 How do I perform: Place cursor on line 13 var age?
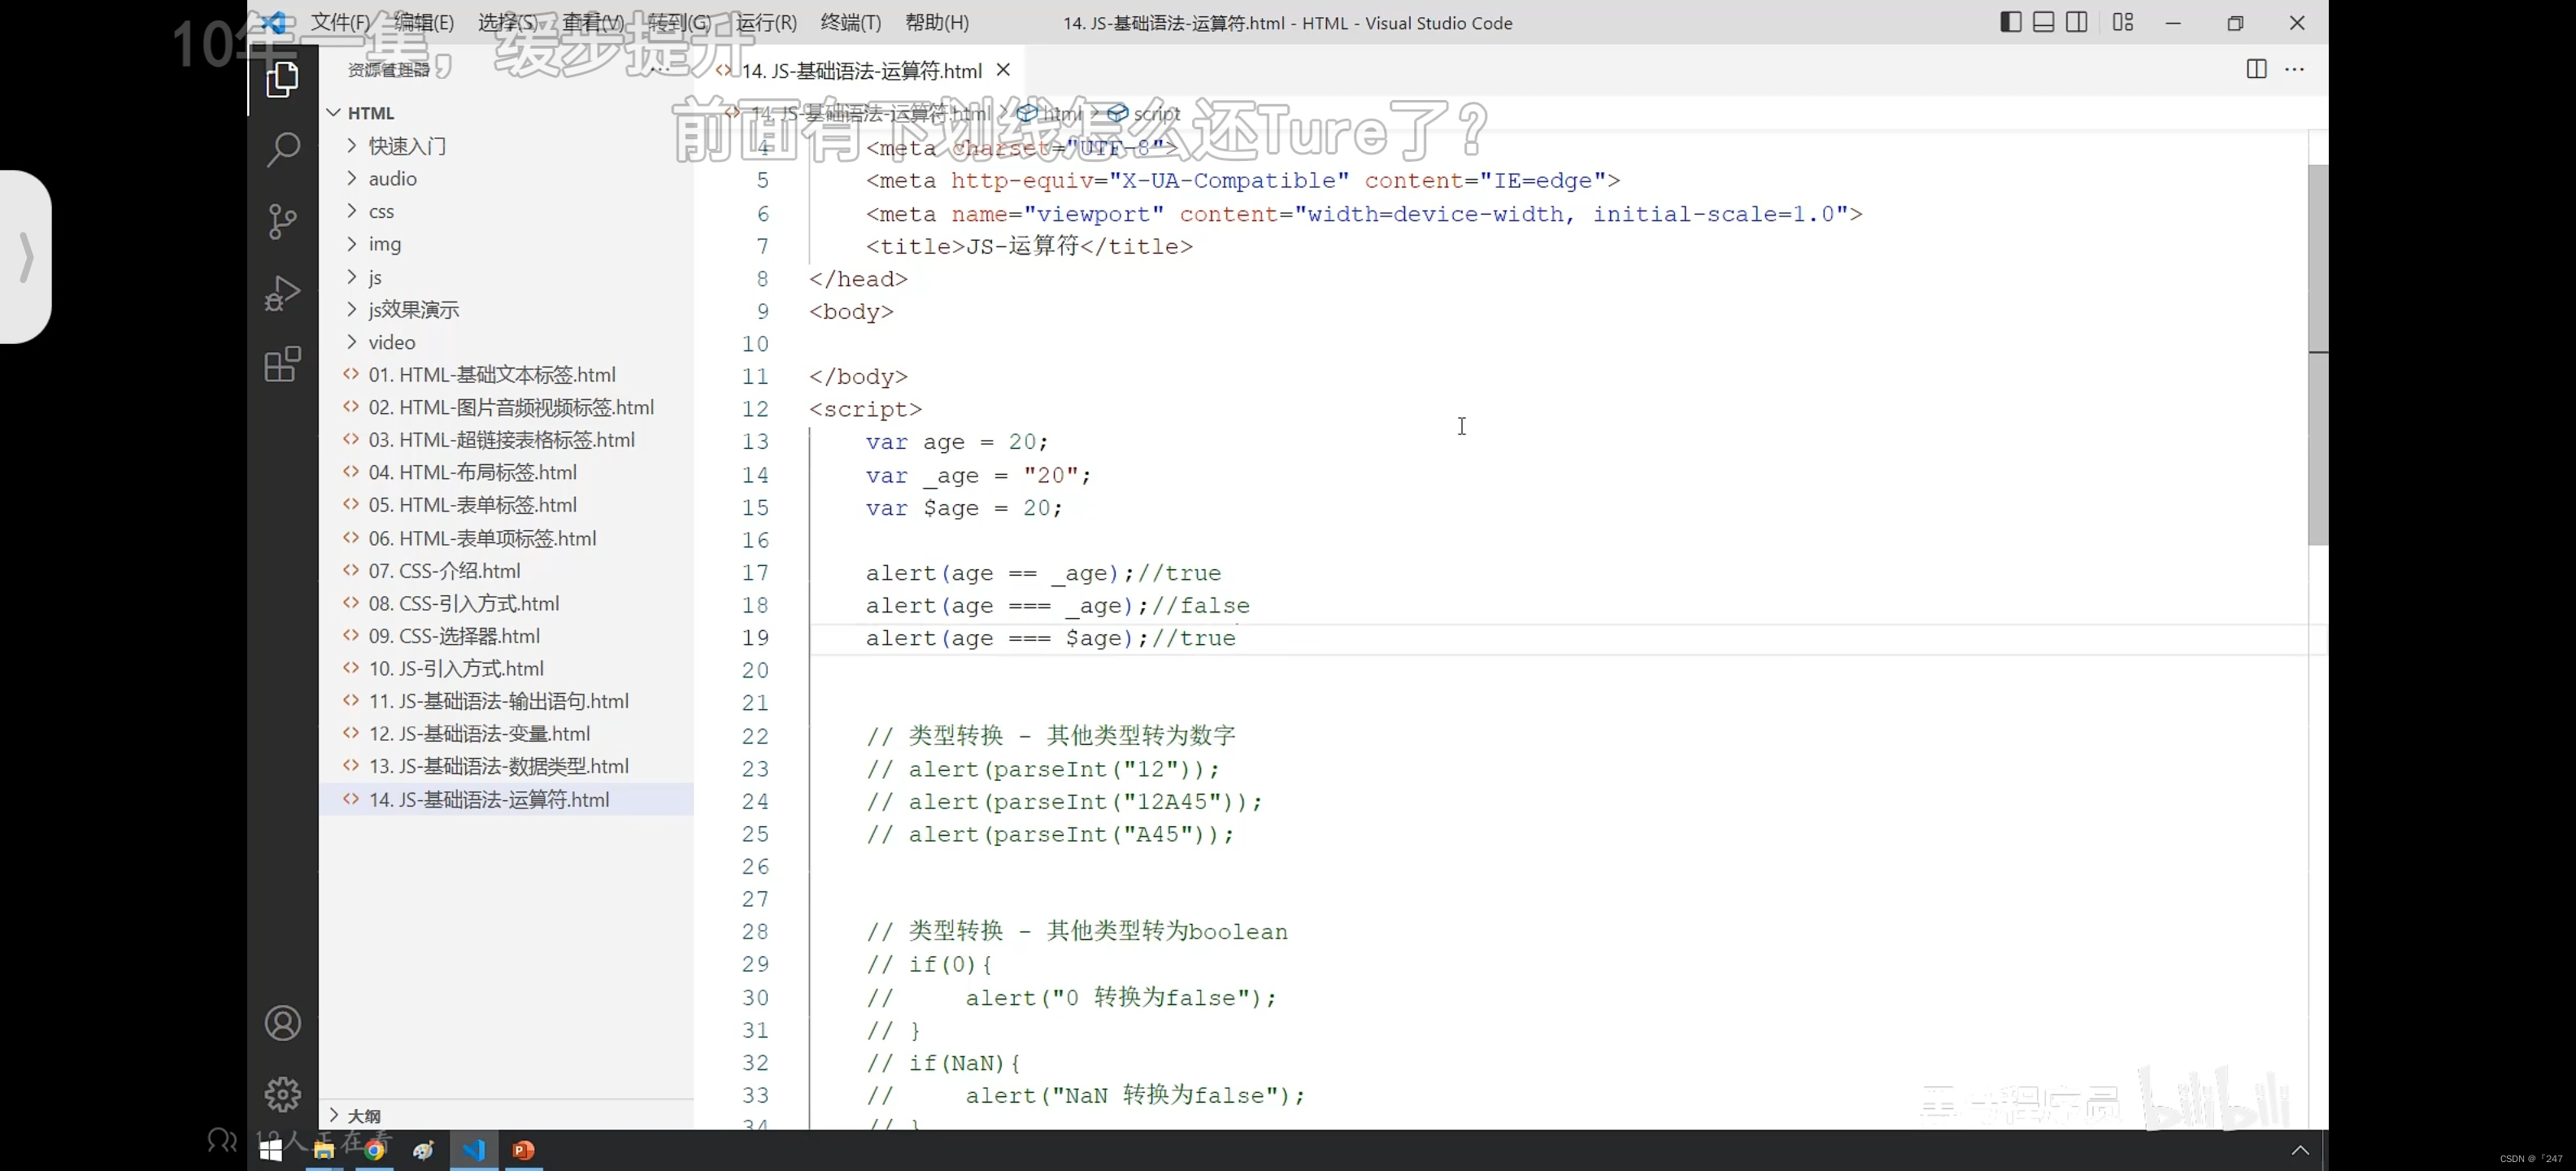(x=956, y=442)
